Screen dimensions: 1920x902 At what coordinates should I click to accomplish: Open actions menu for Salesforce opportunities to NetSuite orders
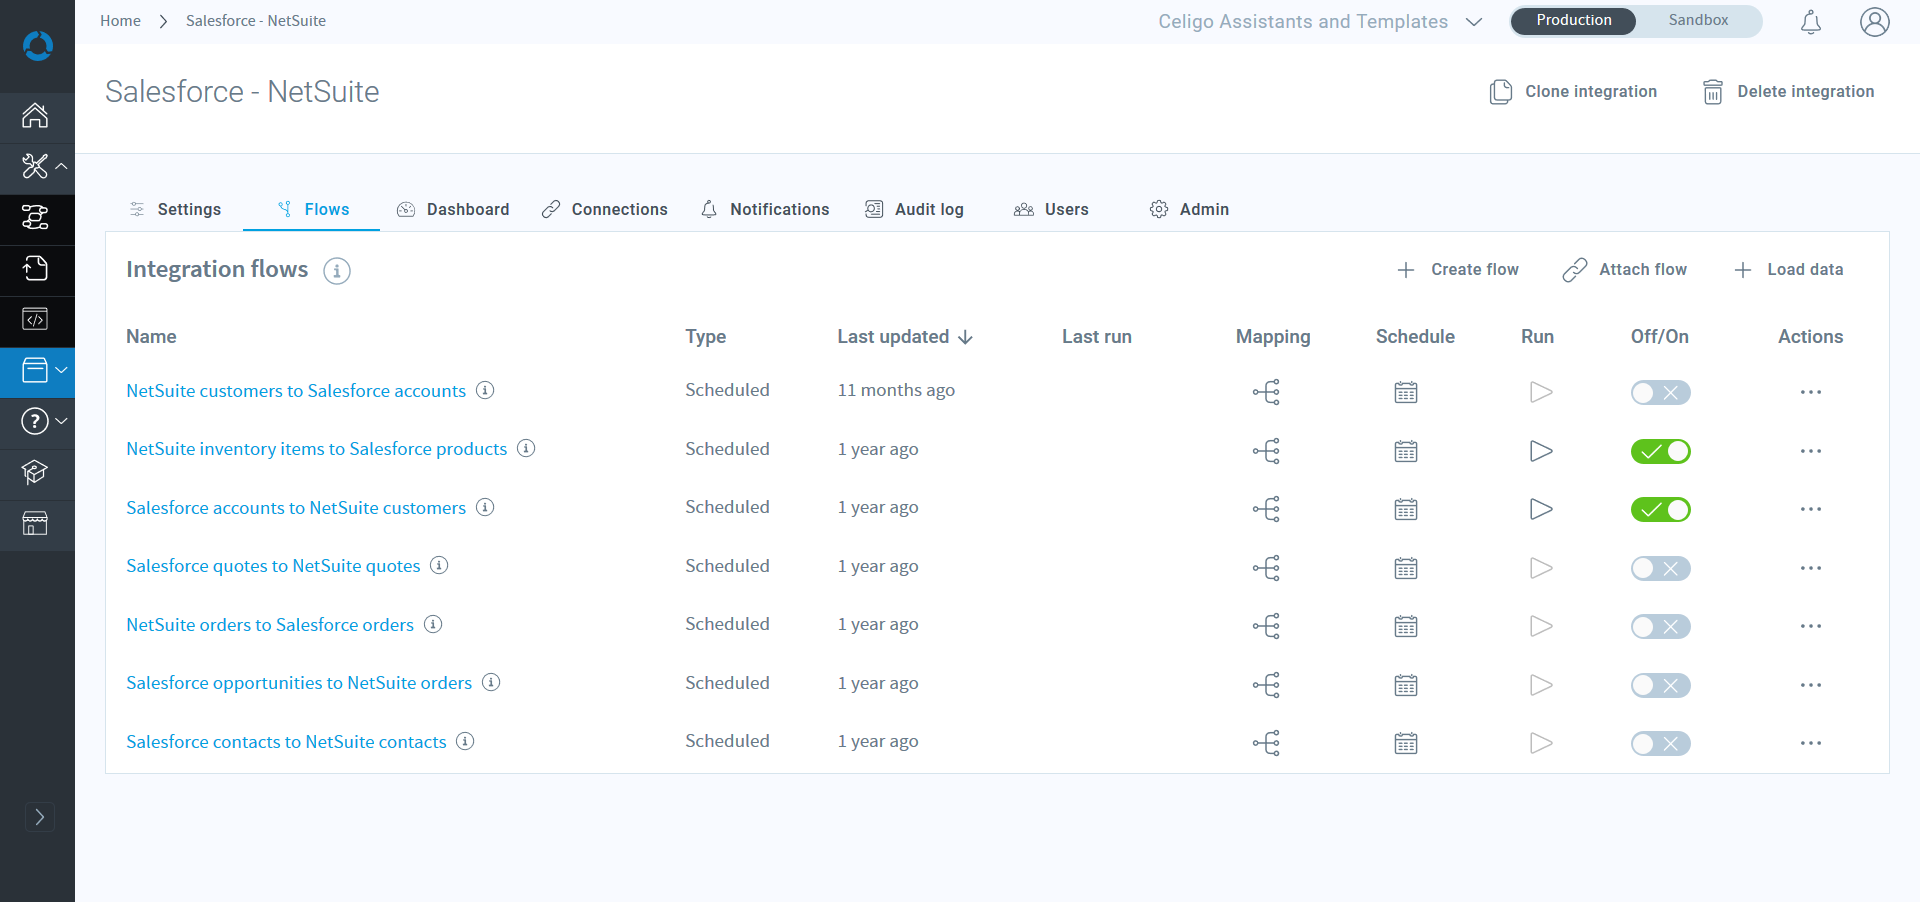[1811, 685]
